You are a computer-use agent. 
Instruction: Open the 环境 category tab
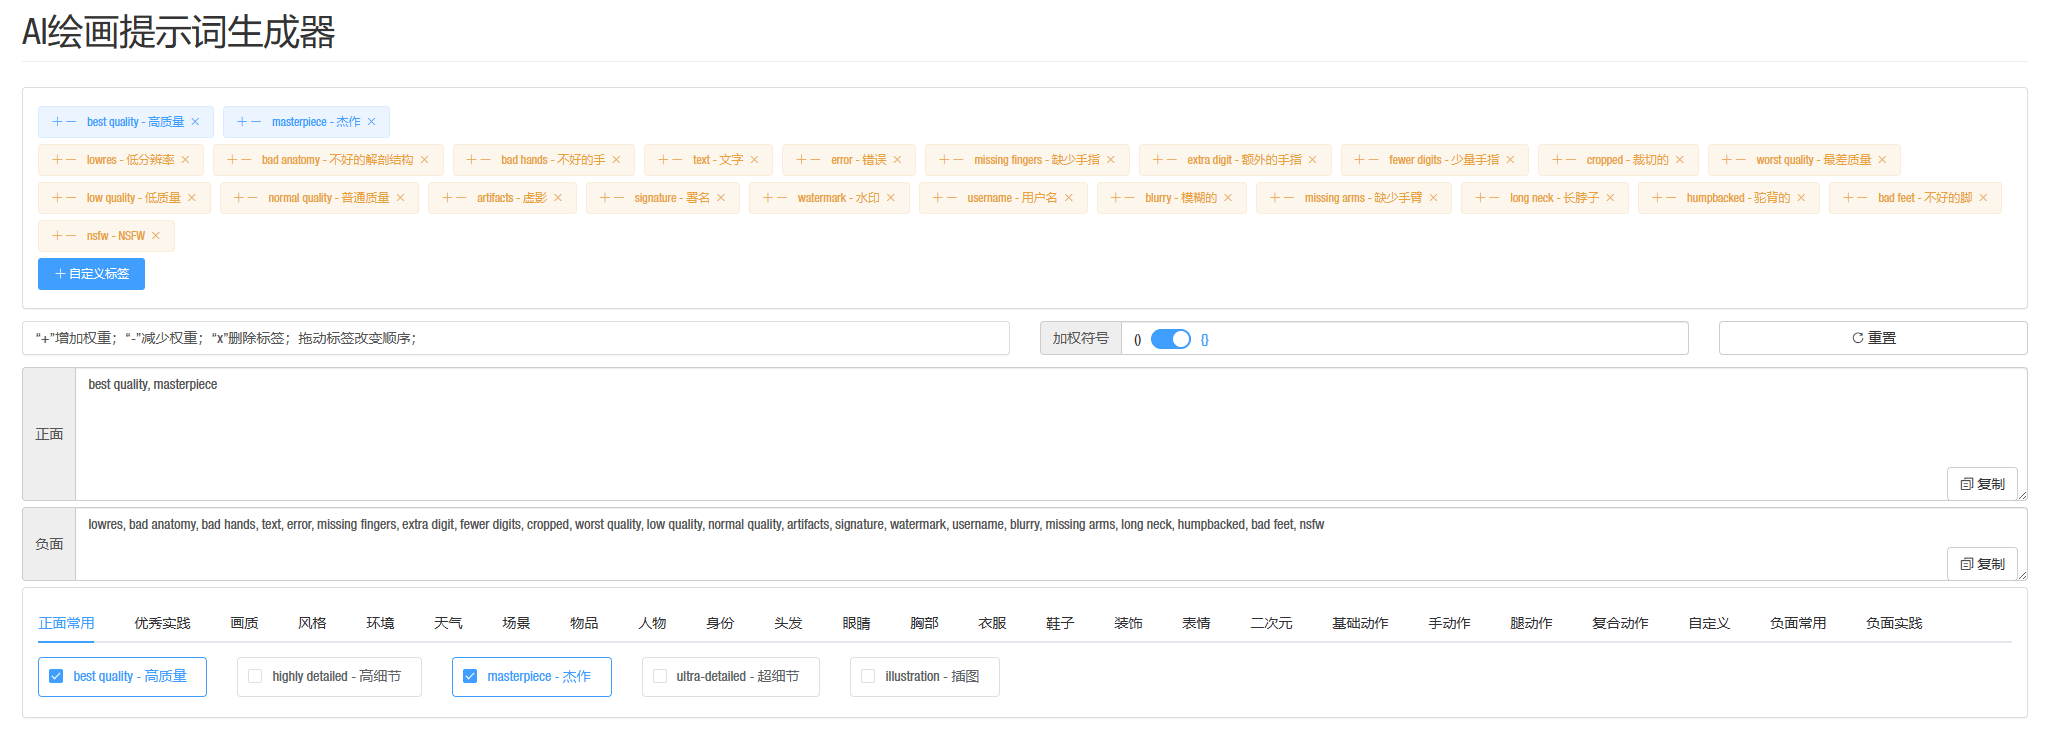coord(380,623)
